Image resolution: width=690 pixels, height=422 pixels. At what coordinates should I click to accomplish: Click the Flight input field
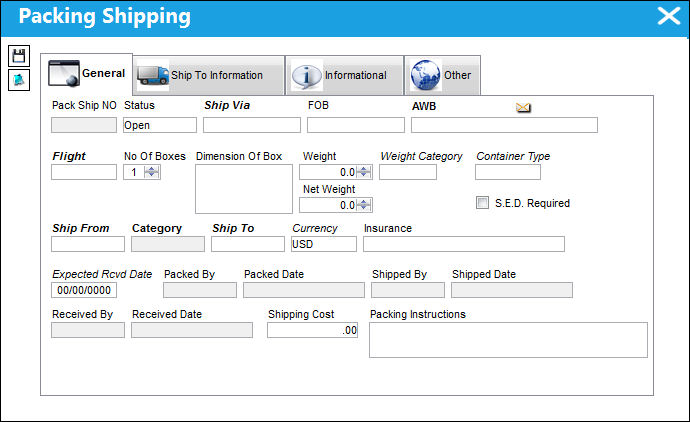[x=84, y=172]
